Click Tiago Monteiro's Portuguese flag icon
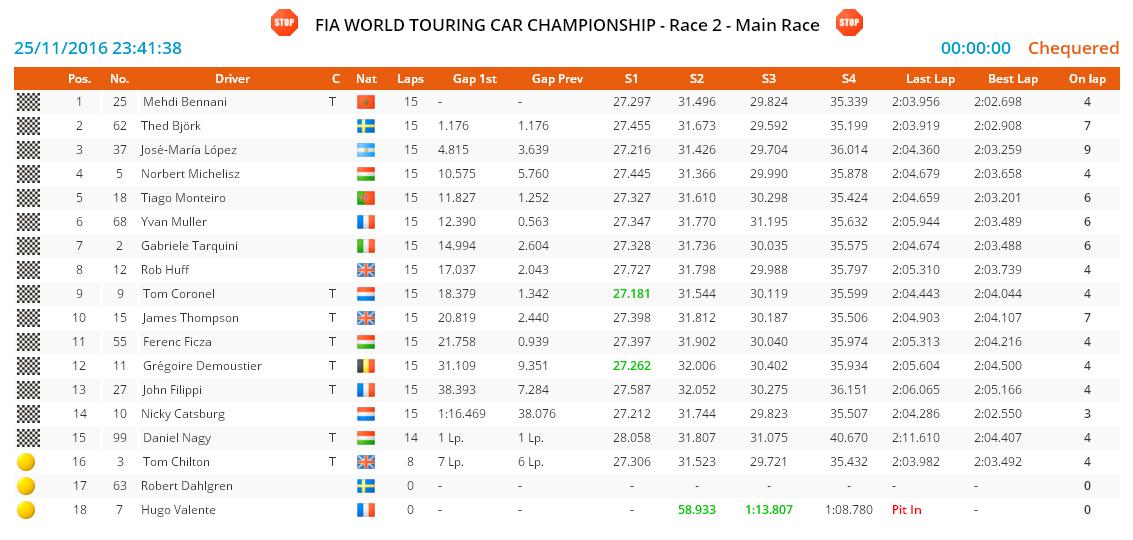Image resolution: width=1133 pixels, height=540 pixels. (x=366, y=198)
